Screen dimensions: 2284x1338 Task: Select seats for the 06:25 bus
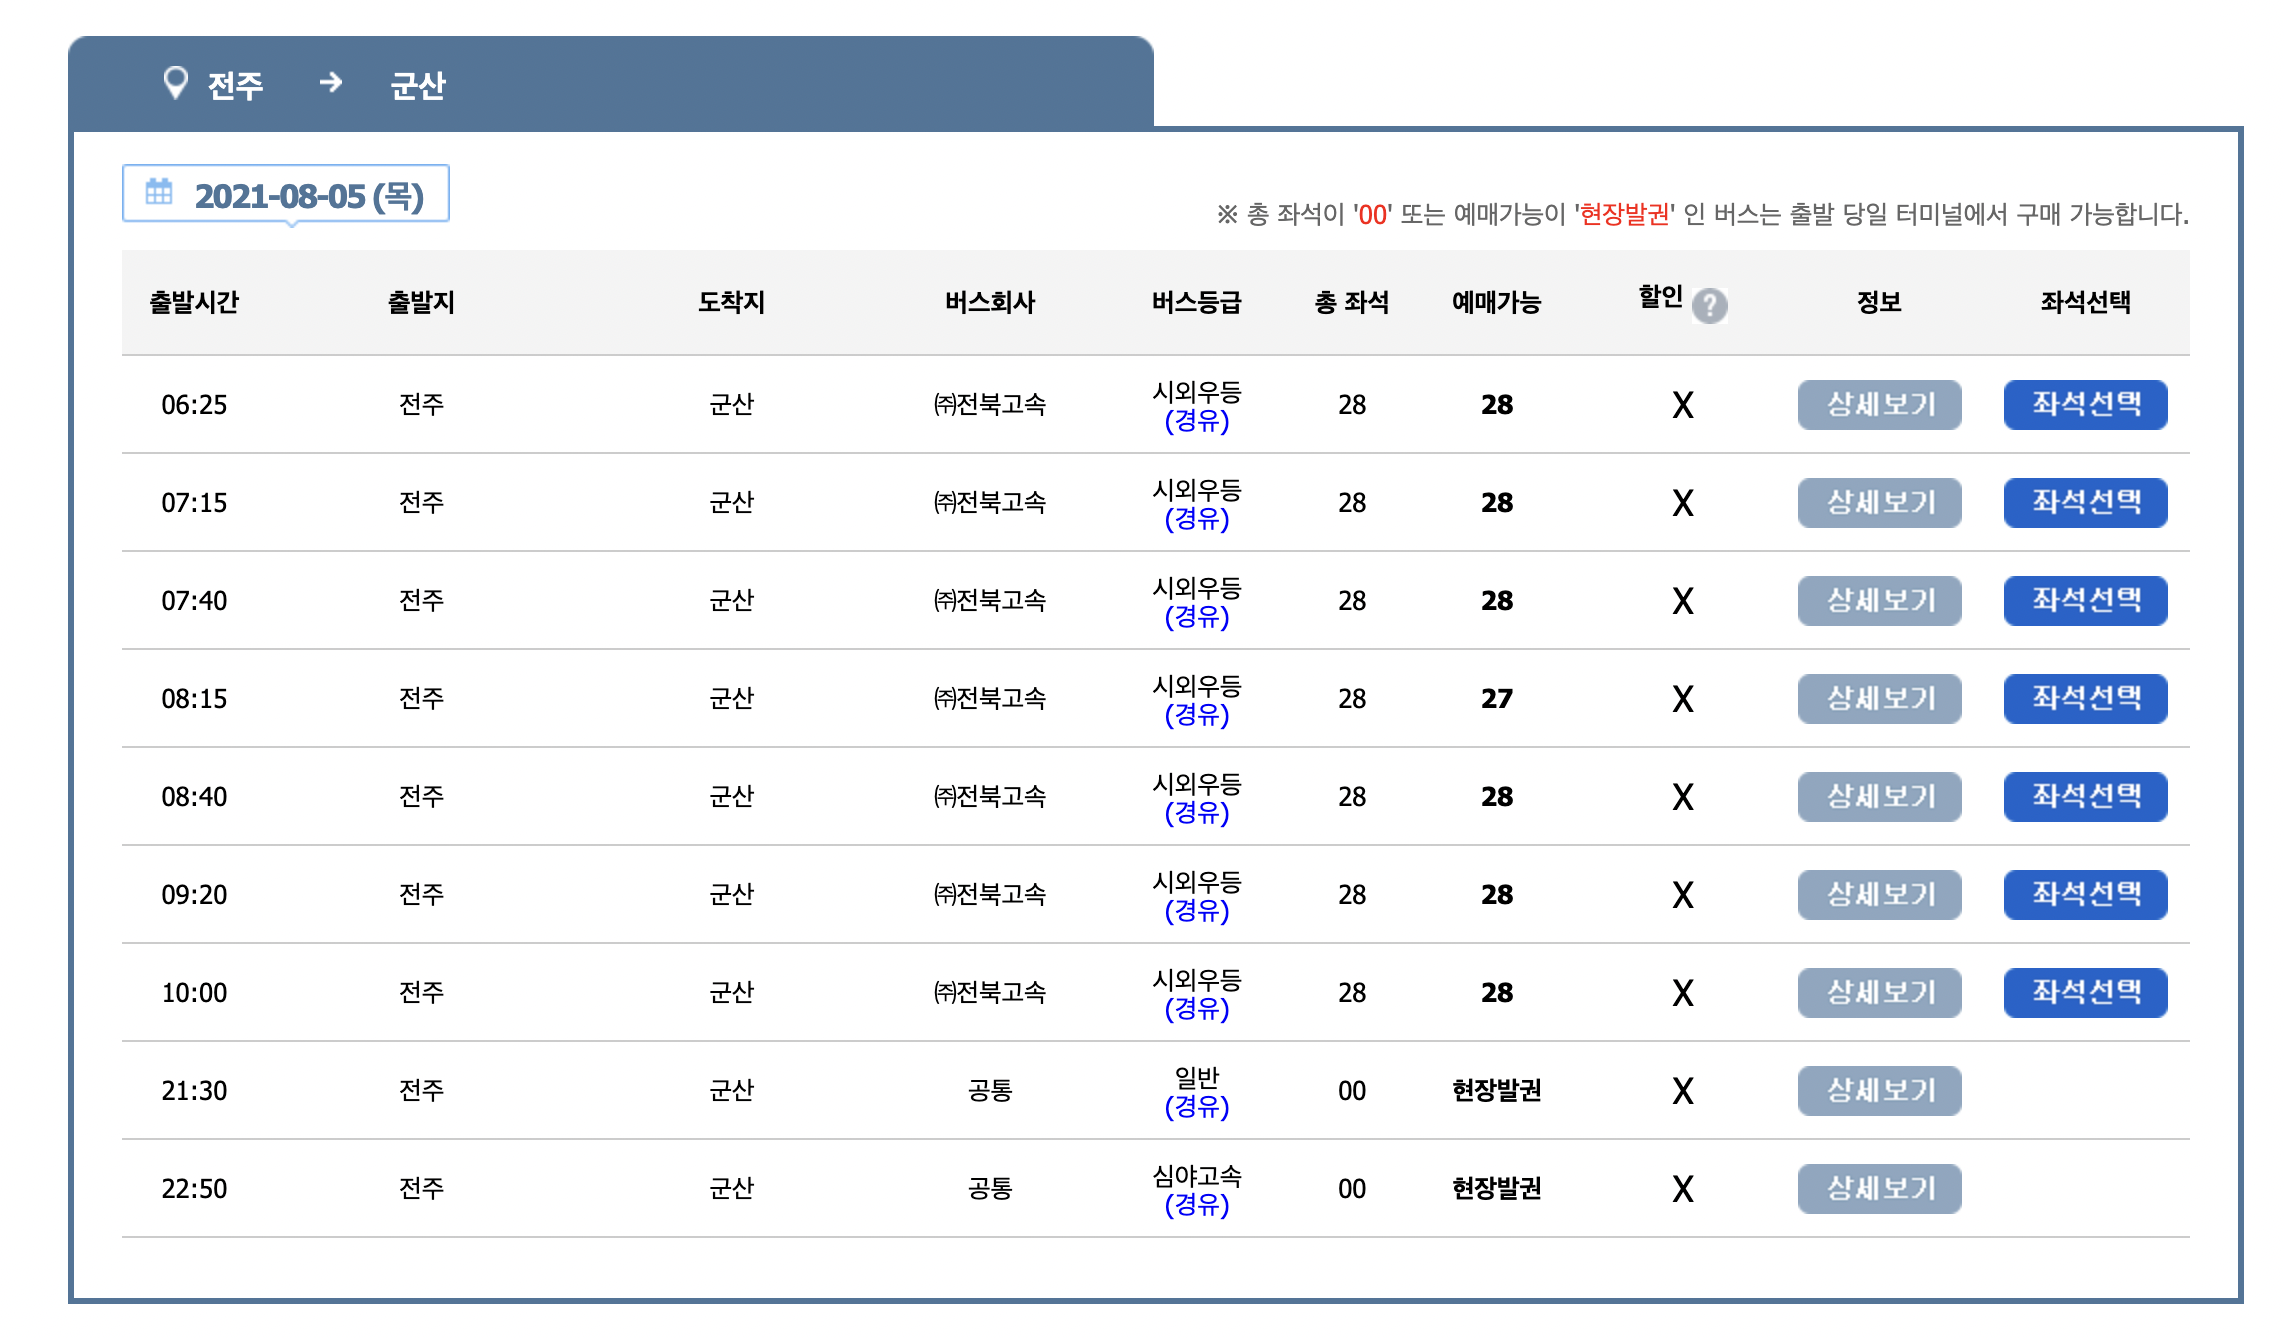2085,404
